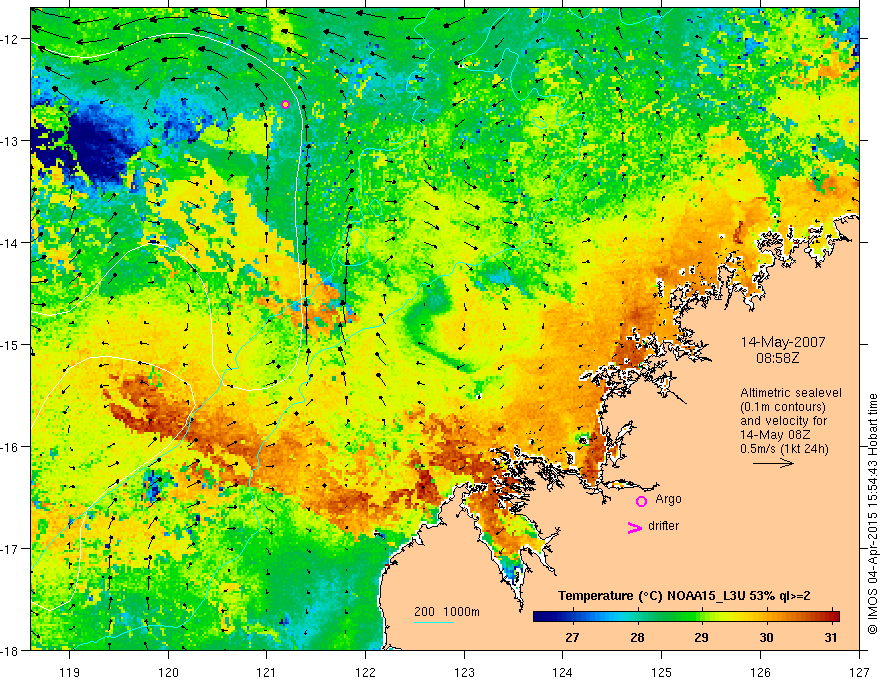Select the 'drifter' legend label
The width and height of the screenshot is (880, 680).
pos(663,526)
